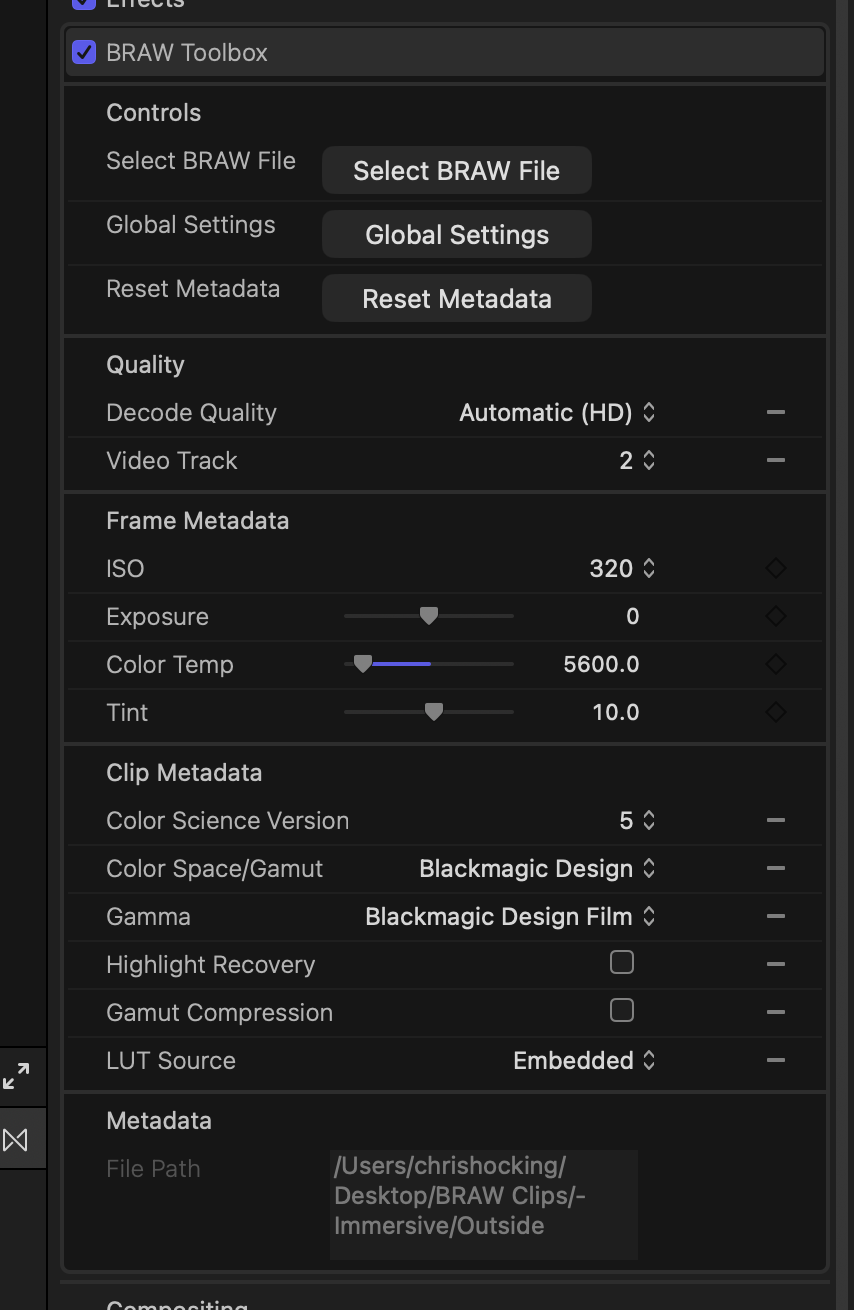This screenshot has width=854, height=1310.
Task: Add keyframe diamond for Exposure
Action: [x=775, y=616]
